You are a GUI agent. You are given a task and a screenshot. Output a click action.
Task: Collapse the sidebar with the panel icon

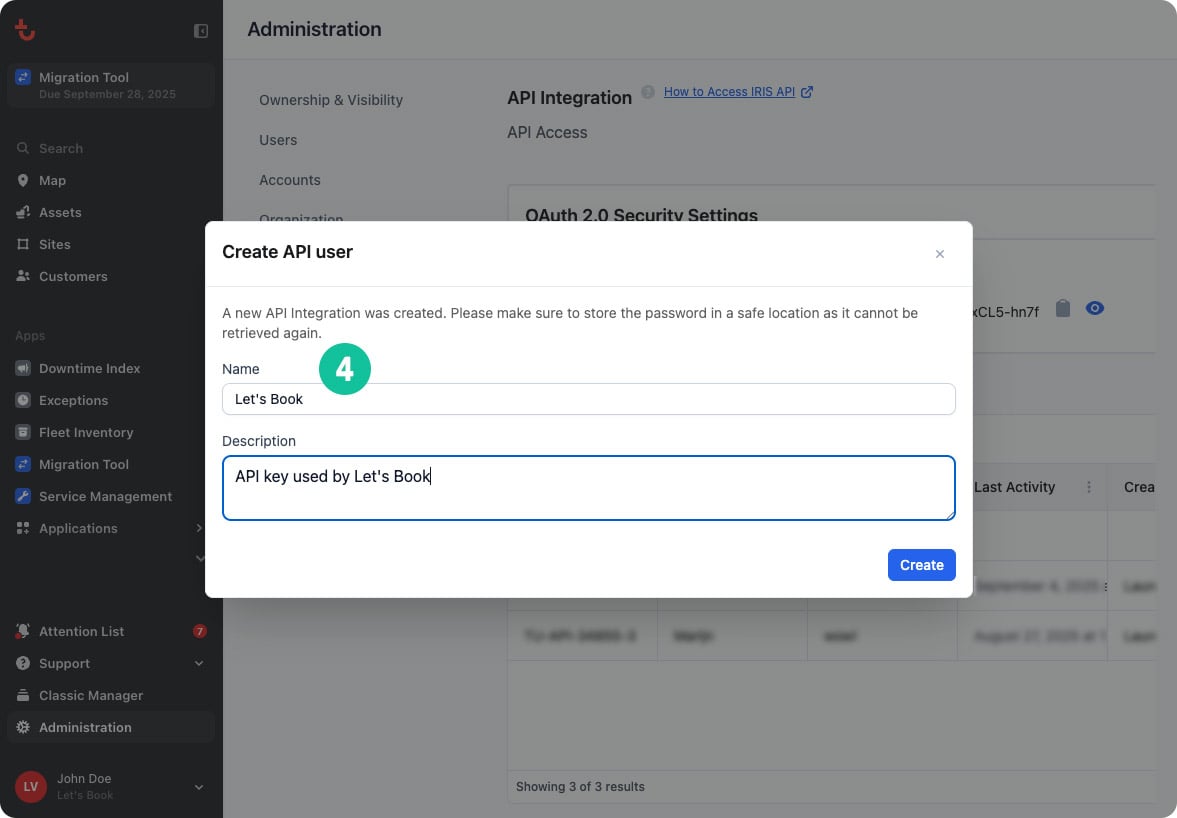coord(201,31)
